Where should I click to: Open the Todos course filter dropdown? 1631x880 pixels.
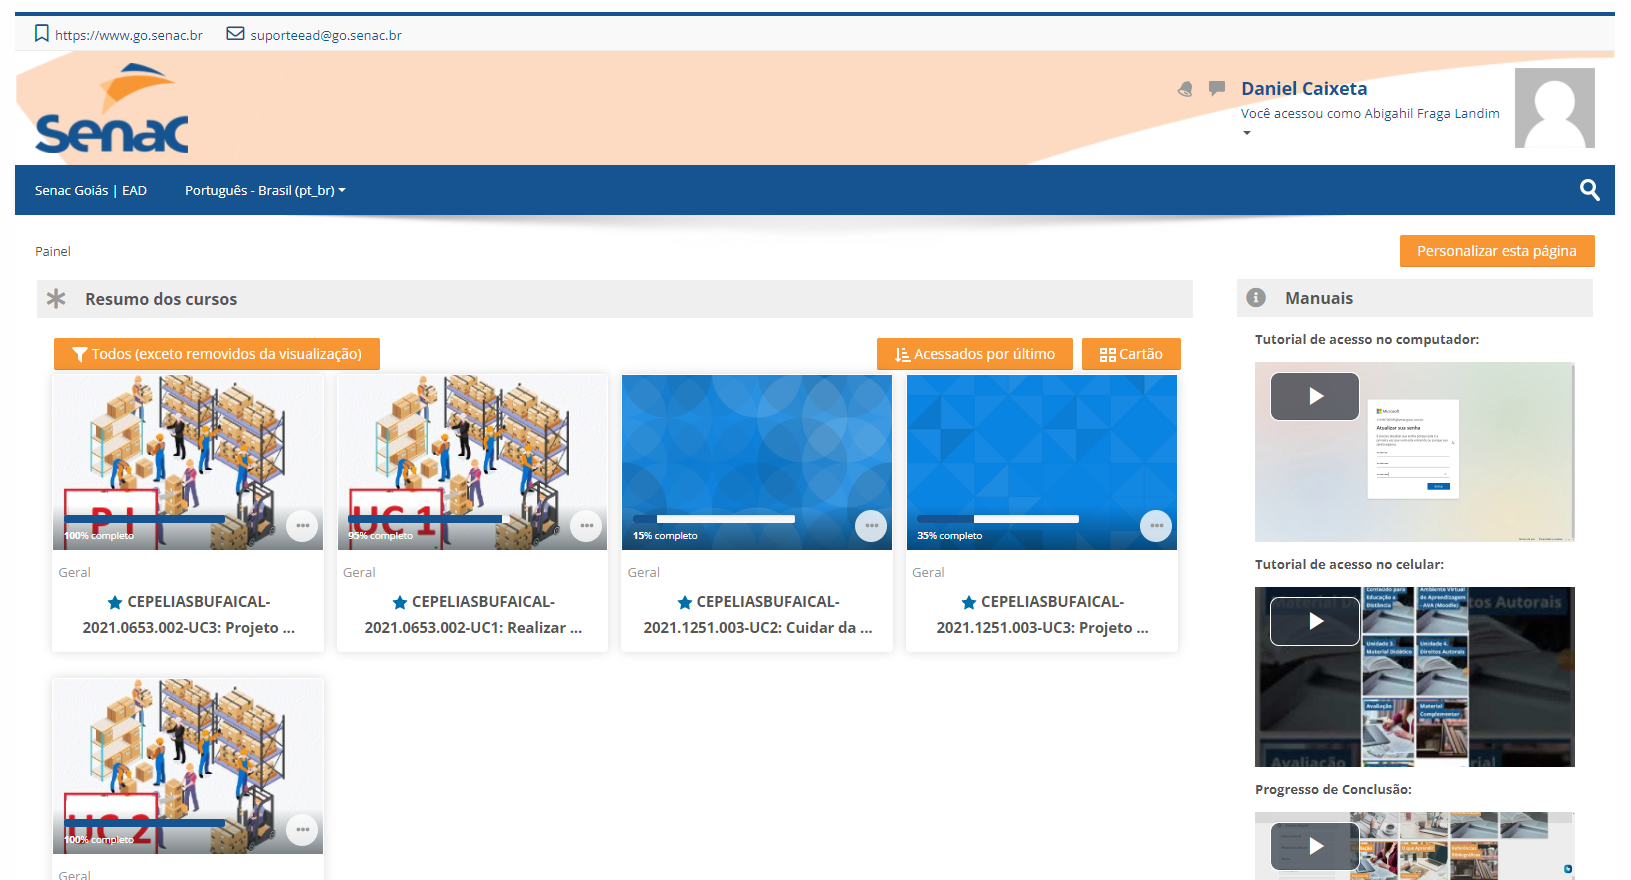(x=217, y=354)
